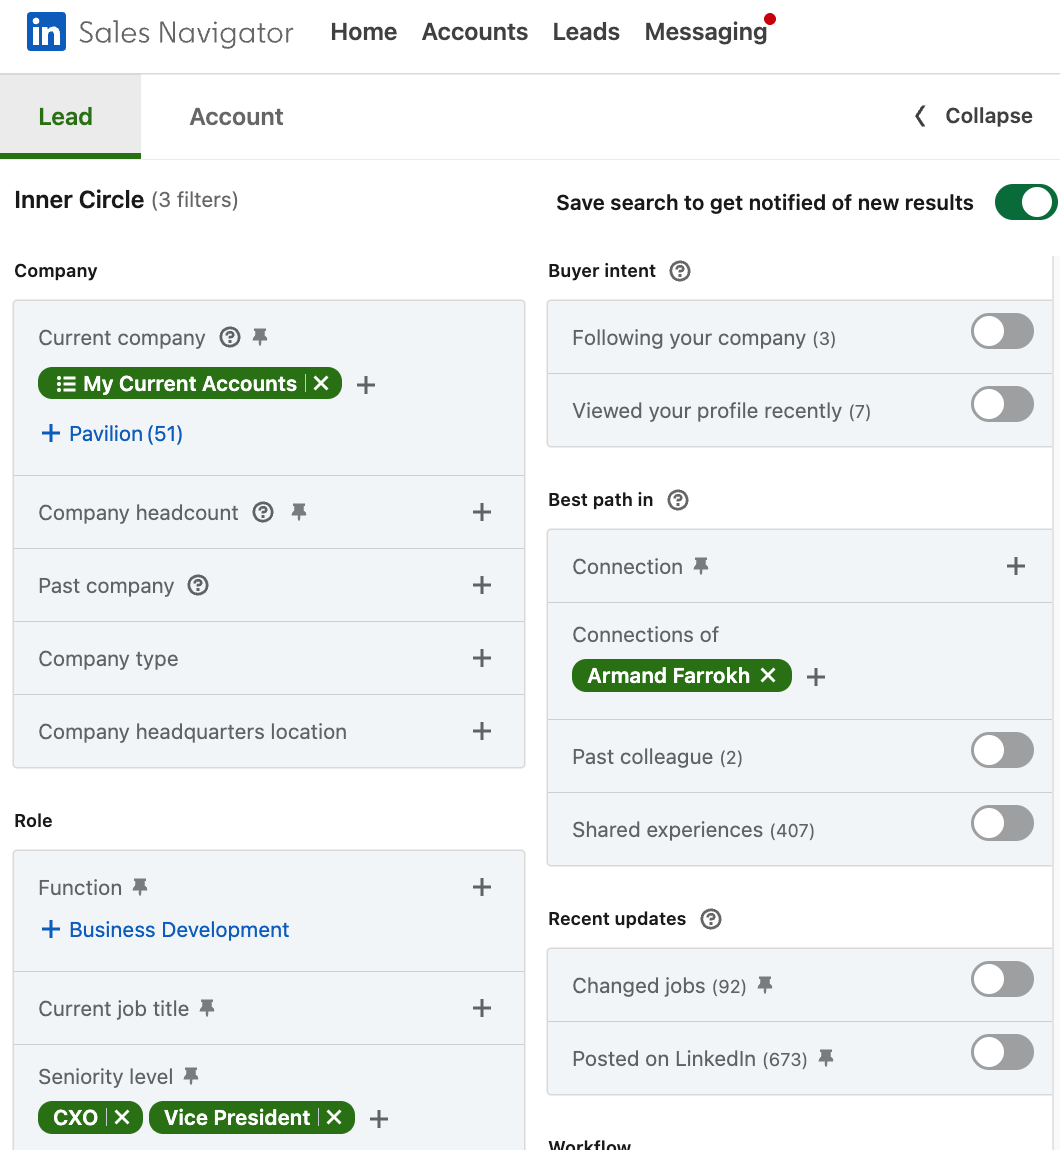Click pin icon beside Seniority level

[191, 1076]
